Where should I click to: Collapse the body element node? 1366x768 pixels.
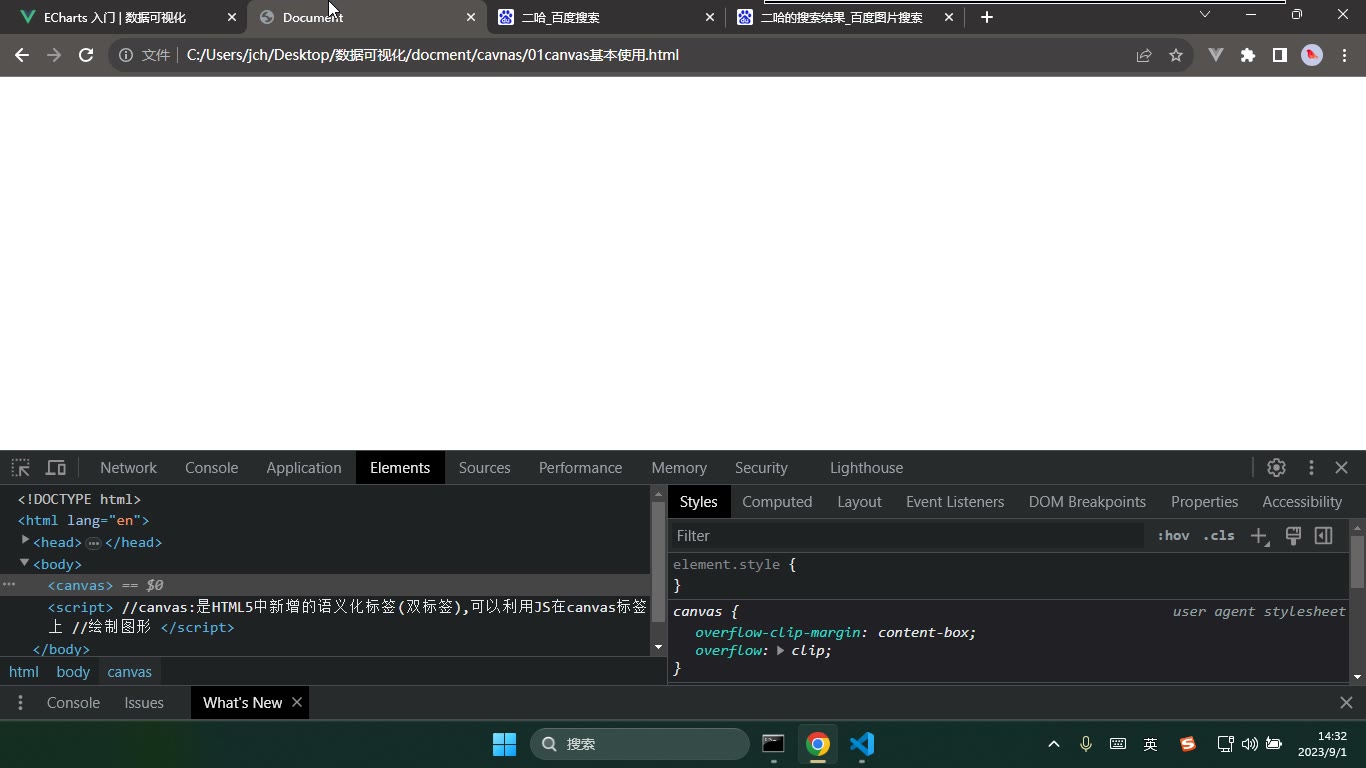click(25, 563)
